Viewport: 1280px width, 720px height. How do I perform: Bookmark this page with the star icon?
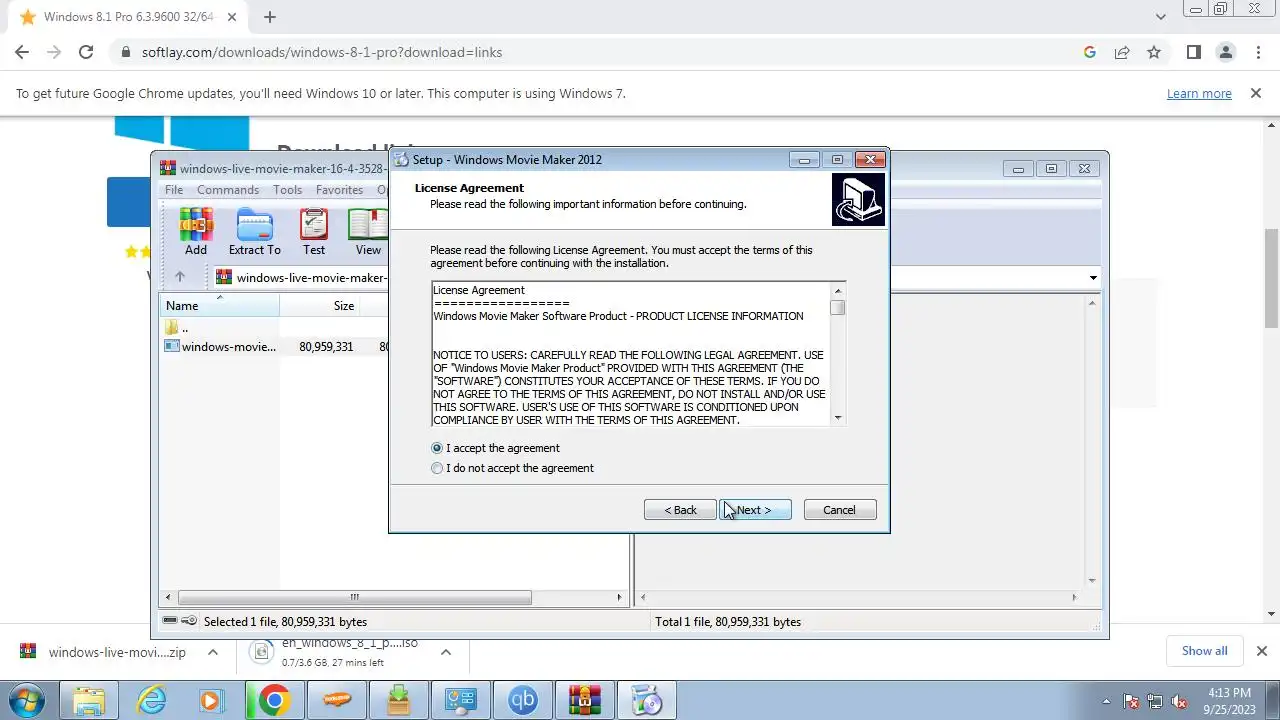pos(1154,52)
